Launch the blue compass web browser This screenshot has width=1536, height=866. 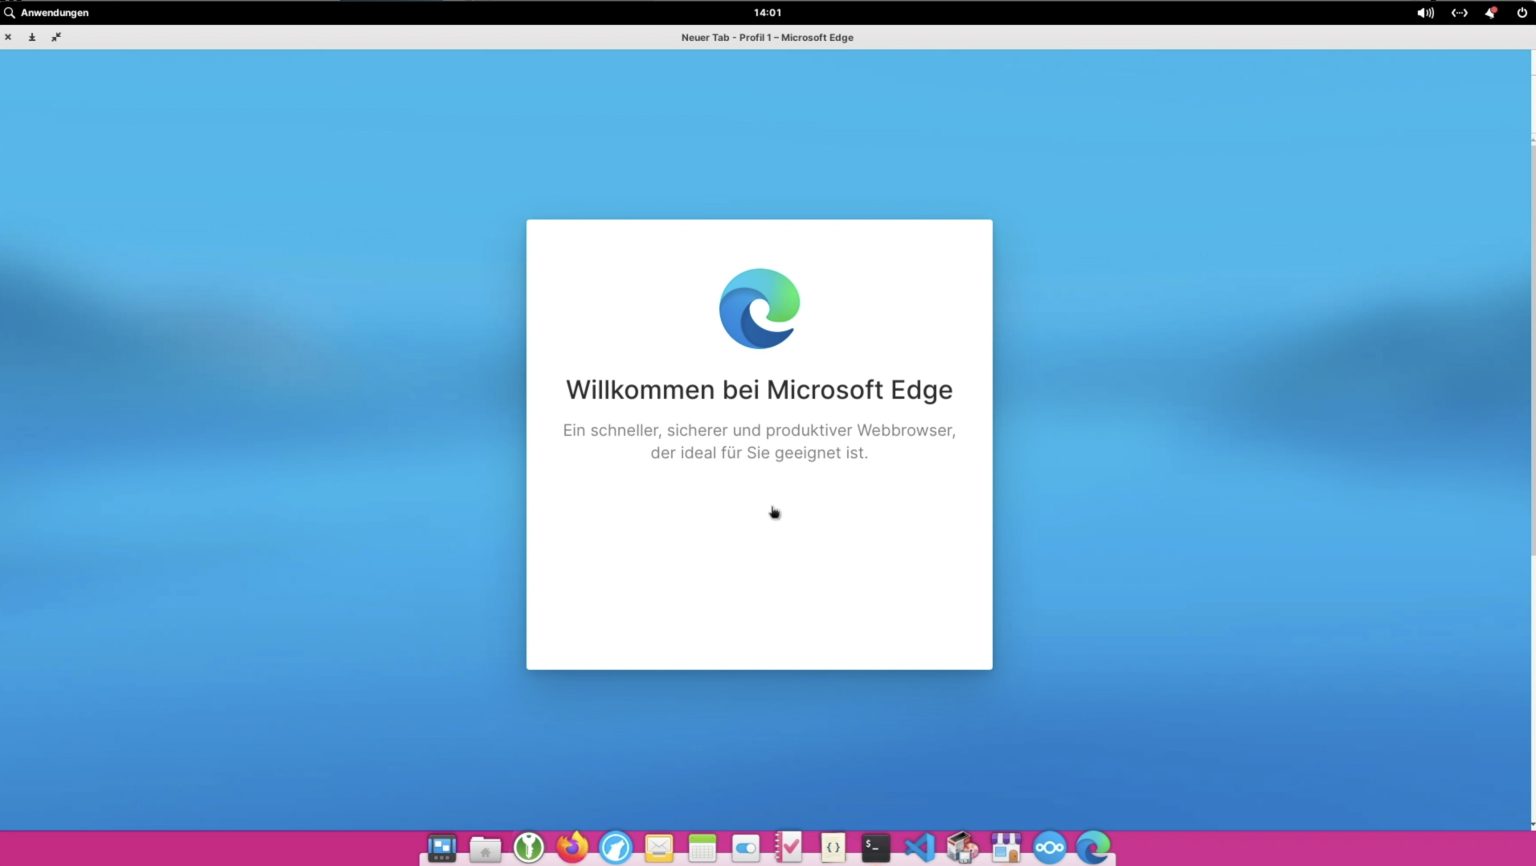coord(616,847)
